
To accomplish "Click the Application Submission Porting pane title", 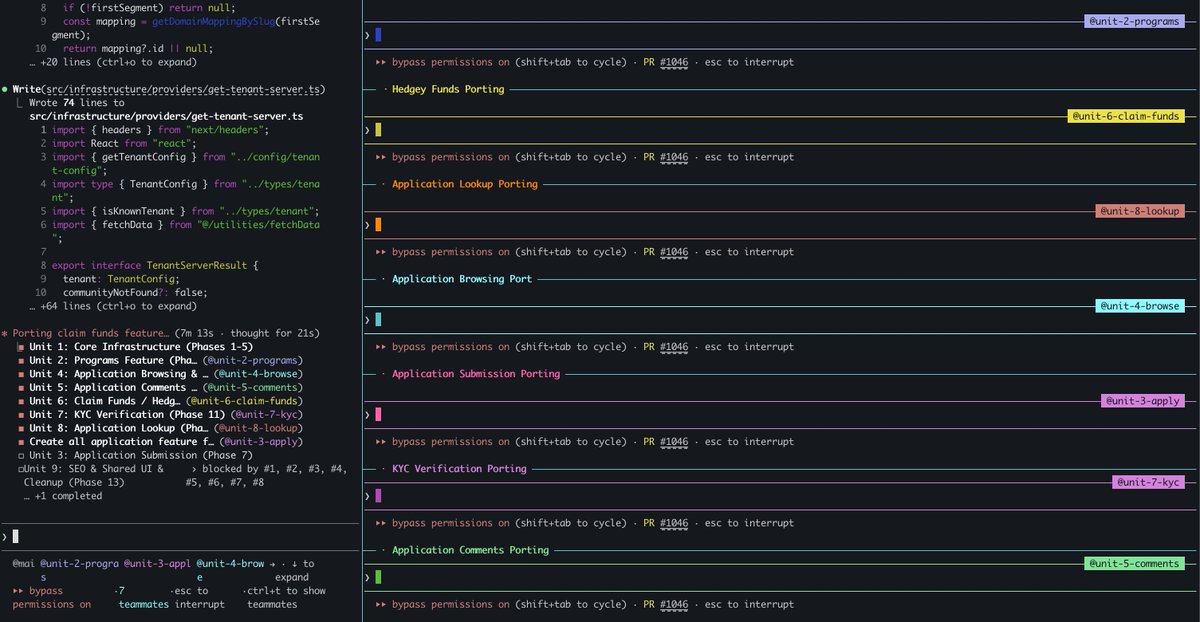I will pos(476,374).
